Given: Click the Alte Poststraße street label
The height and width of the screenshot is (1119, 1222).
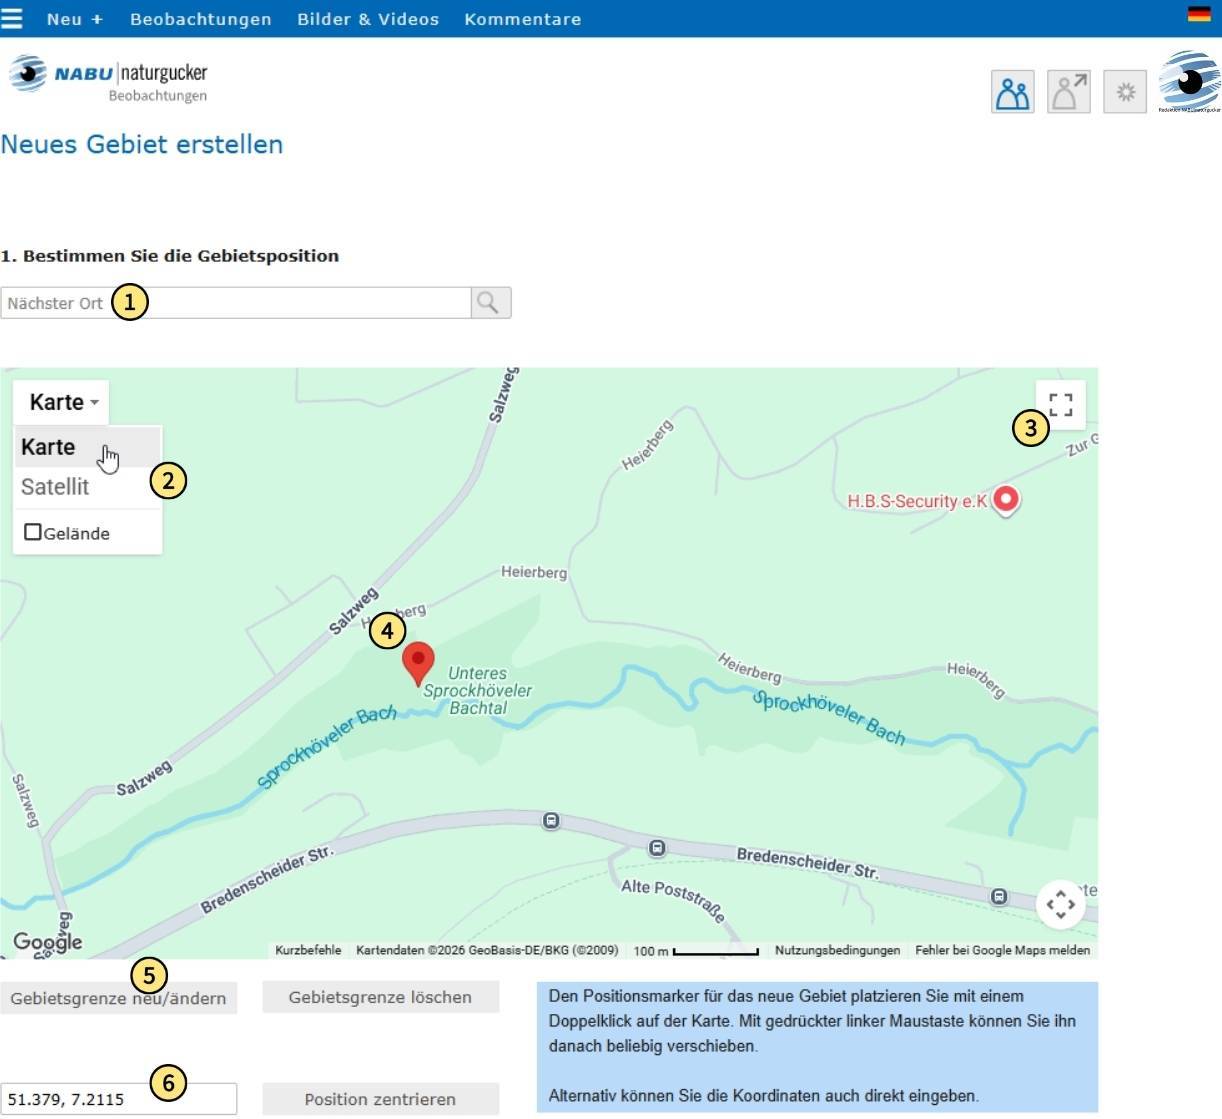Looking at the screenshot, I should [672, 899].
